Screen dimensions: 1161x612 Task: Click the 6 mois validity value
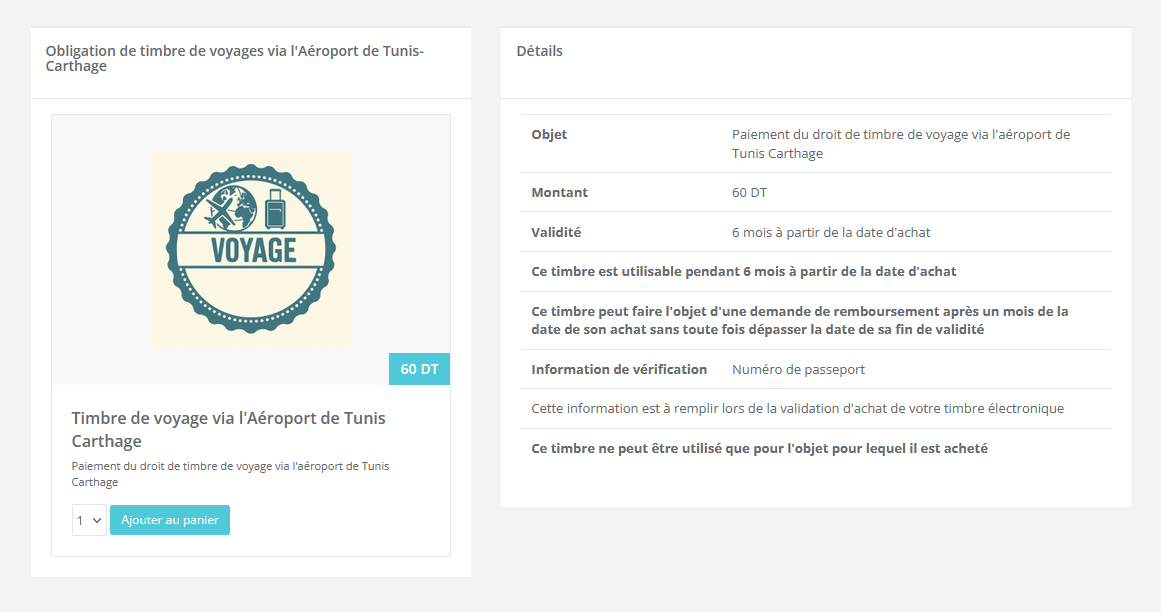[x=831, y=232]
